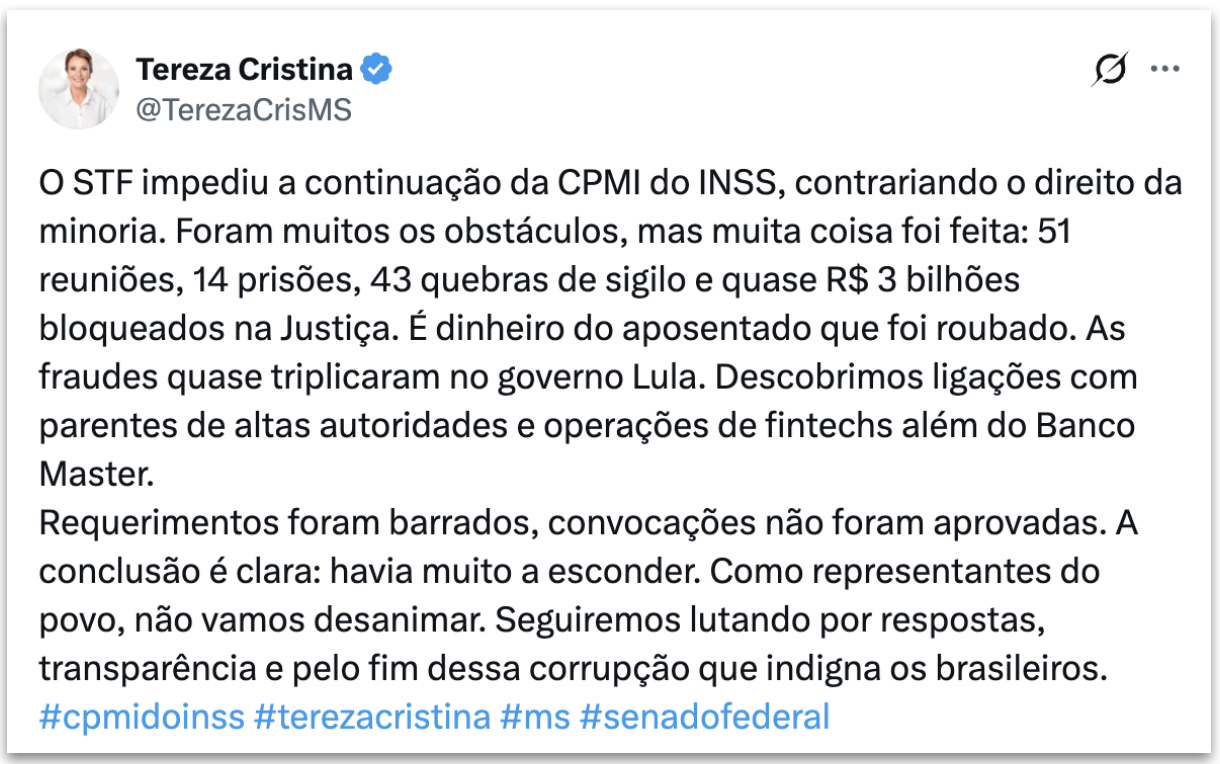1220x764 pixels.
Task: Click the blue verified badge
Action: 377,69
